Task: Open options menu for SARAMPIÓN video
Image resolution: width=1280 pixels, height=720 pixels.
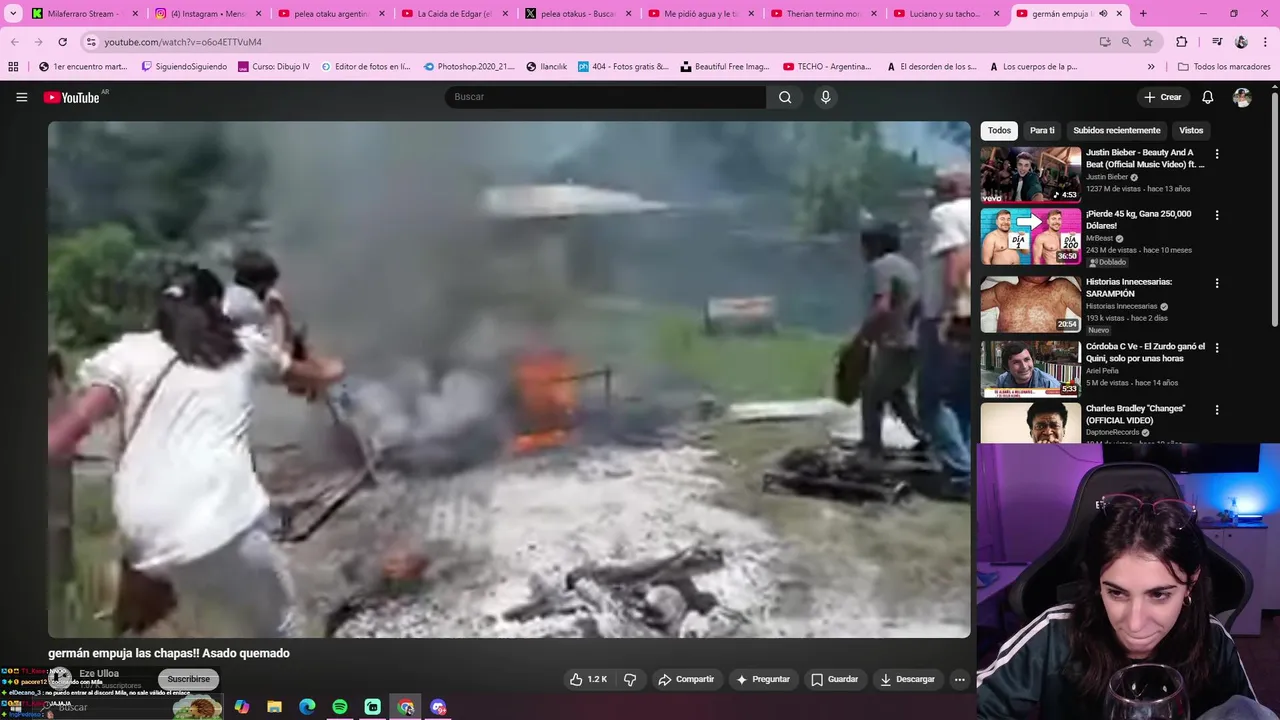Action: pyautogui.click(x=1217, y=283)
